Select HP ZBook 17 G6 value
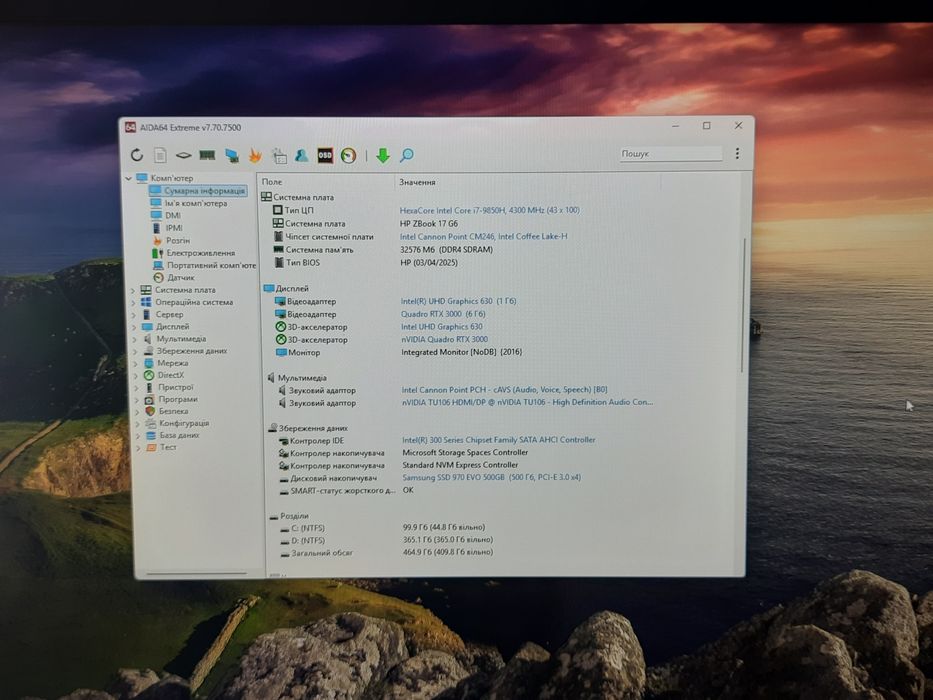Image resolution: width=933 pixels, height=700 pixels. tap(429, 224)
